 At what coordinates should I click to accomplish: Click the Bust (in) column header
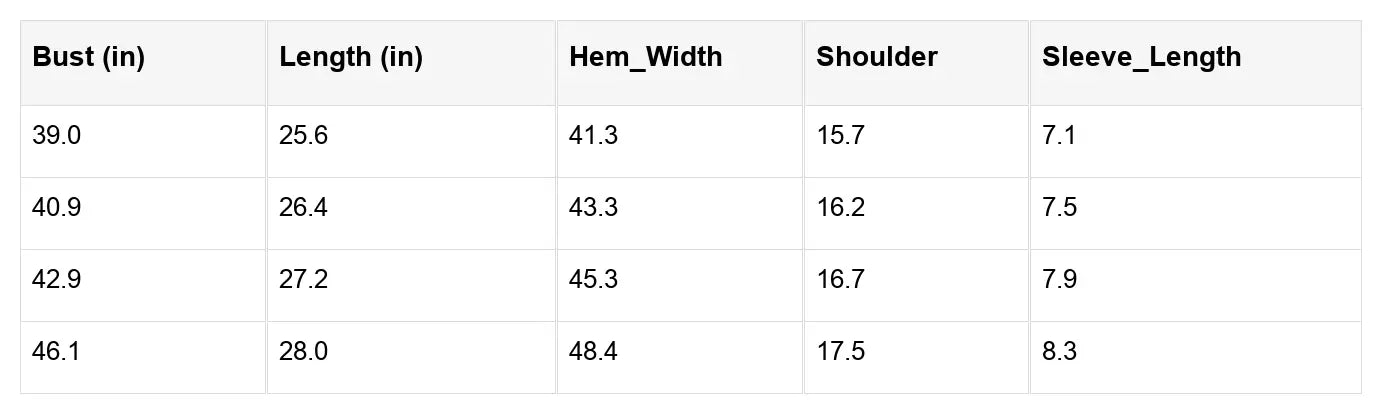point(89,57)
